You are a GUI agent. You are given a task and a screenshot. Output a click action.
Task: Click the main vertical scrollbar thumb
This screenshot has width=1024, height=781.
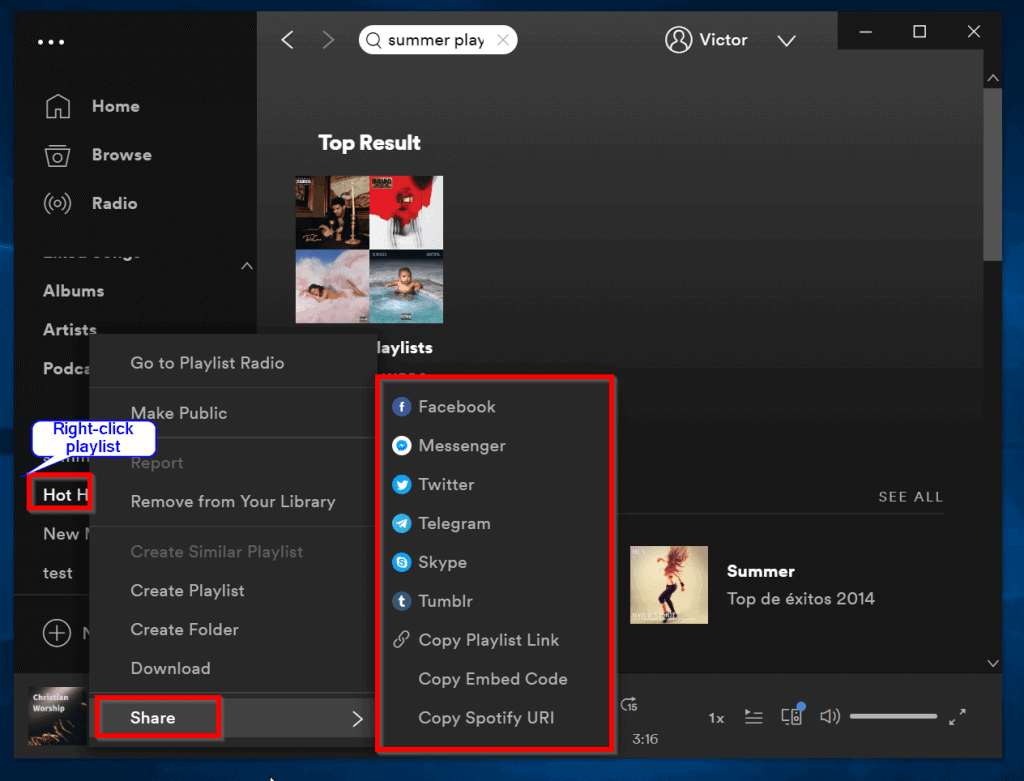tap(993, 175)
